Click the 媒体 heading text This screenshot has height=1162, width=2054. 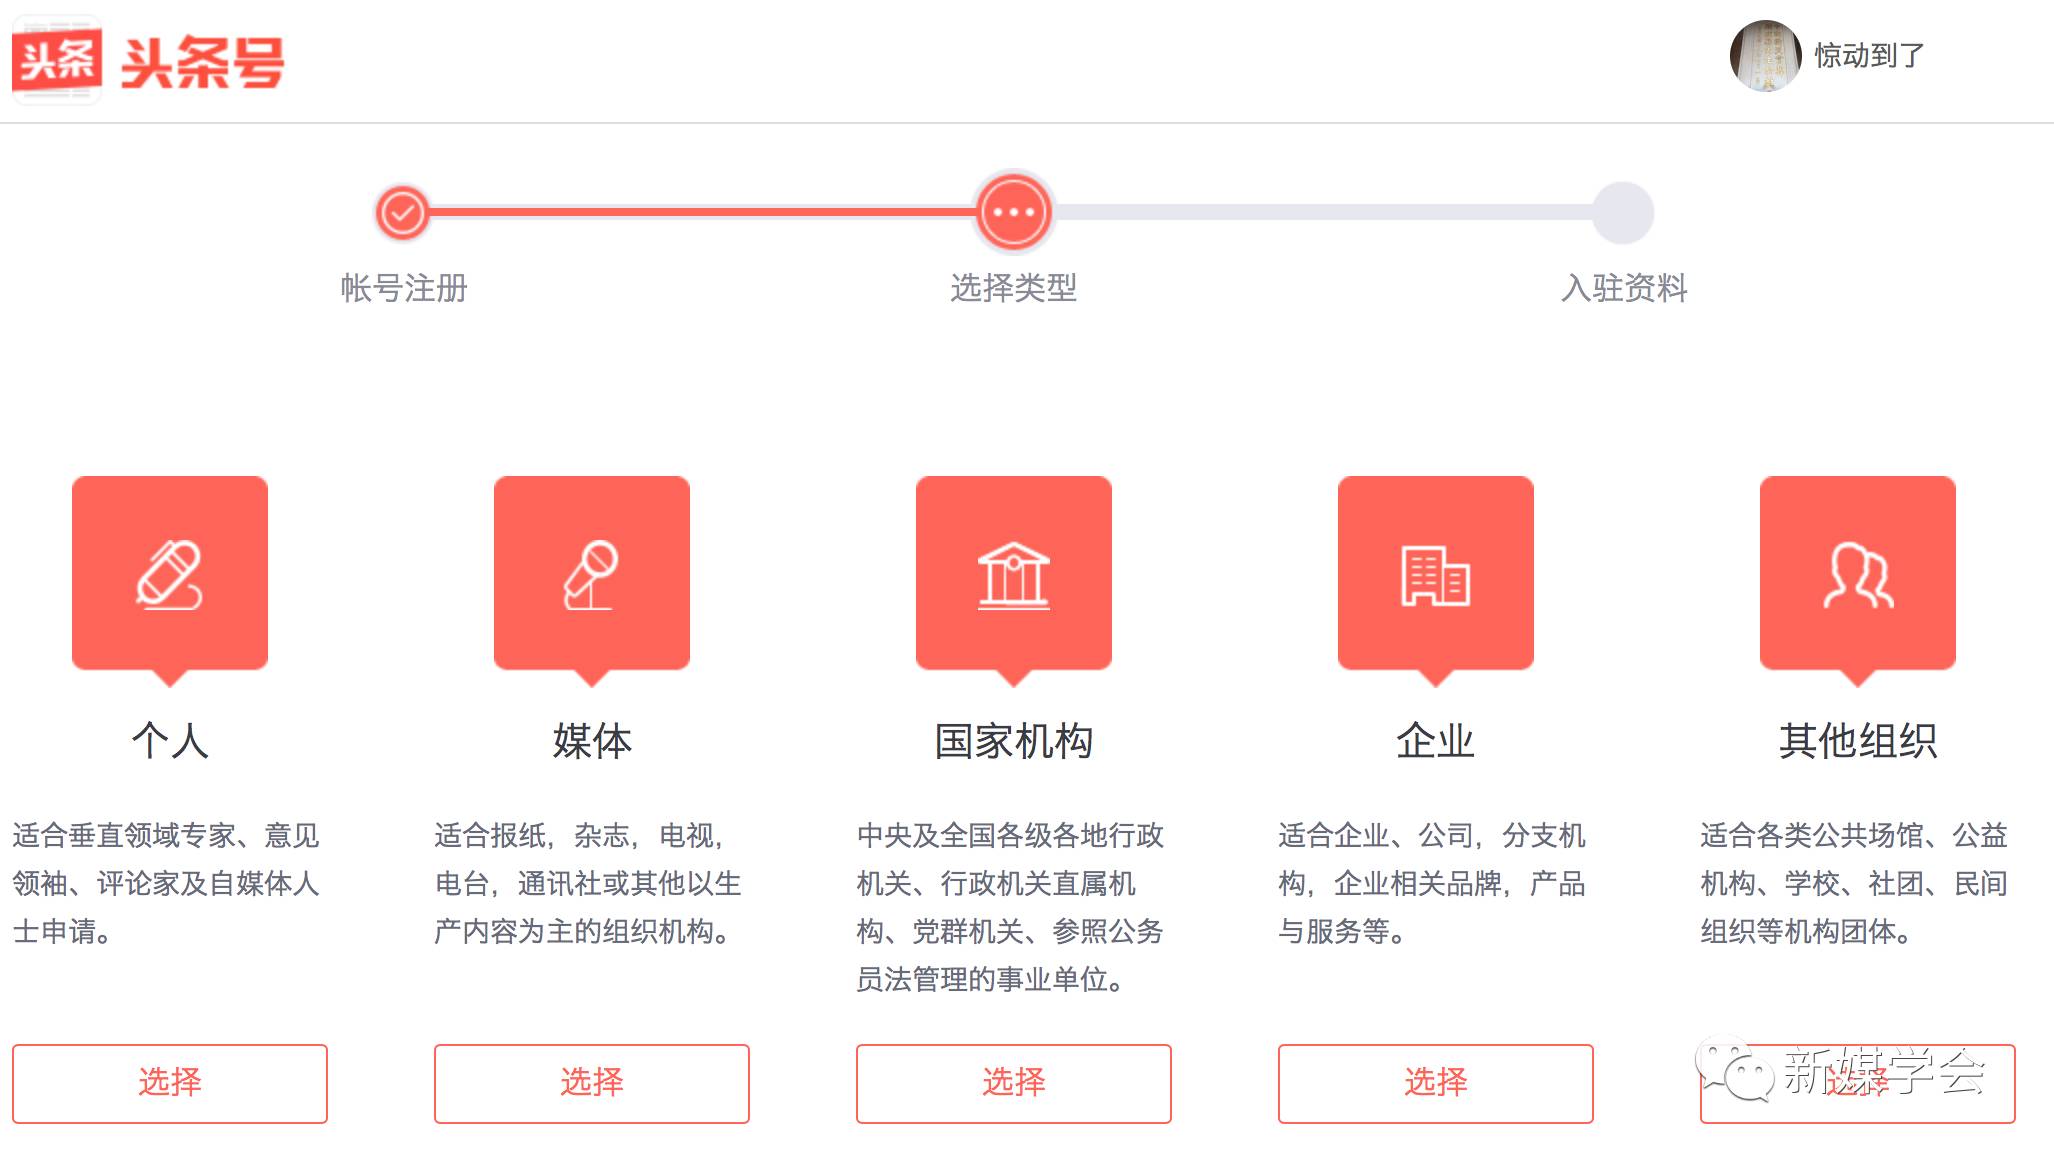(592, 741)
